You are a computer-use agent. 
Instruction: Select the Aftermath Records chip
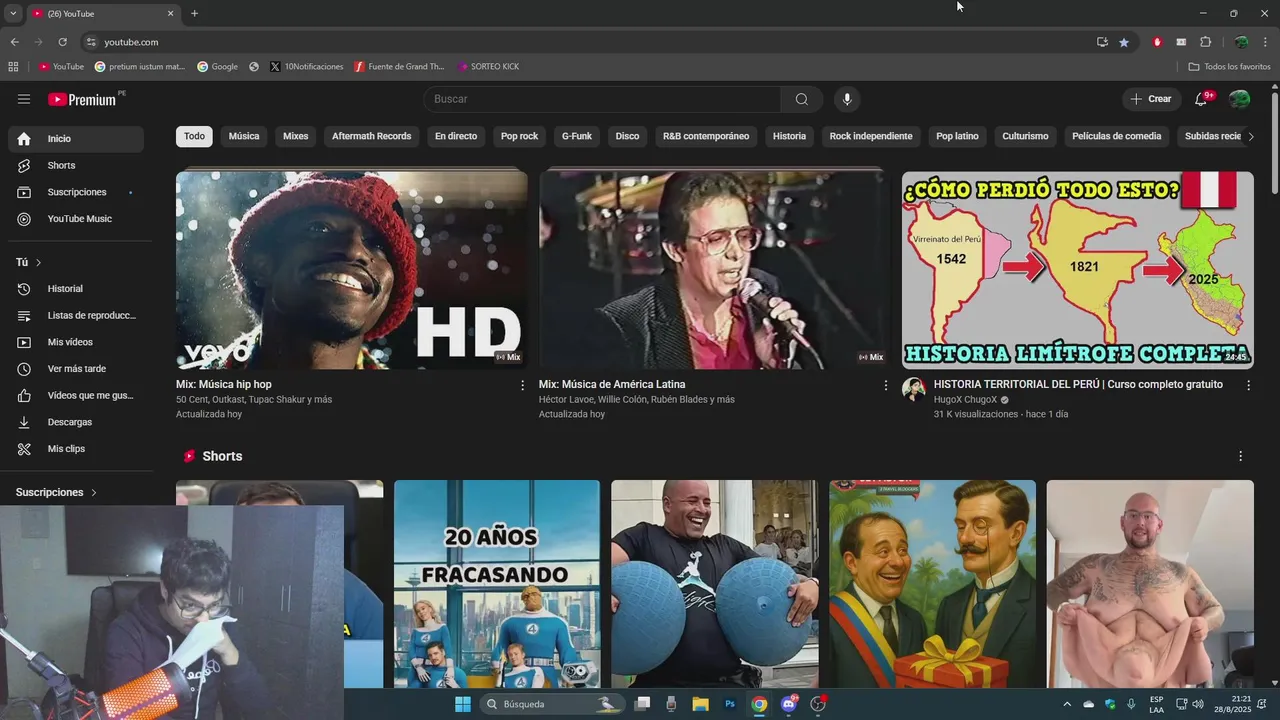372,136
